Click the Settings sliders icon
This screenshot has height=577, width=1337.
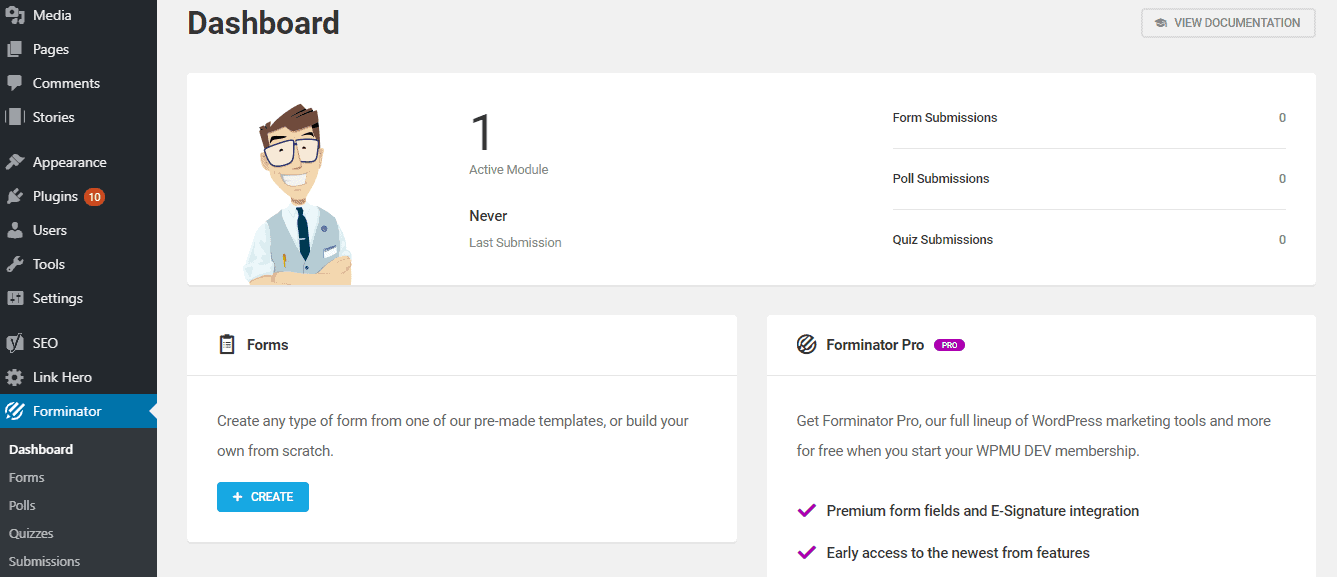[x=15, y=298]
